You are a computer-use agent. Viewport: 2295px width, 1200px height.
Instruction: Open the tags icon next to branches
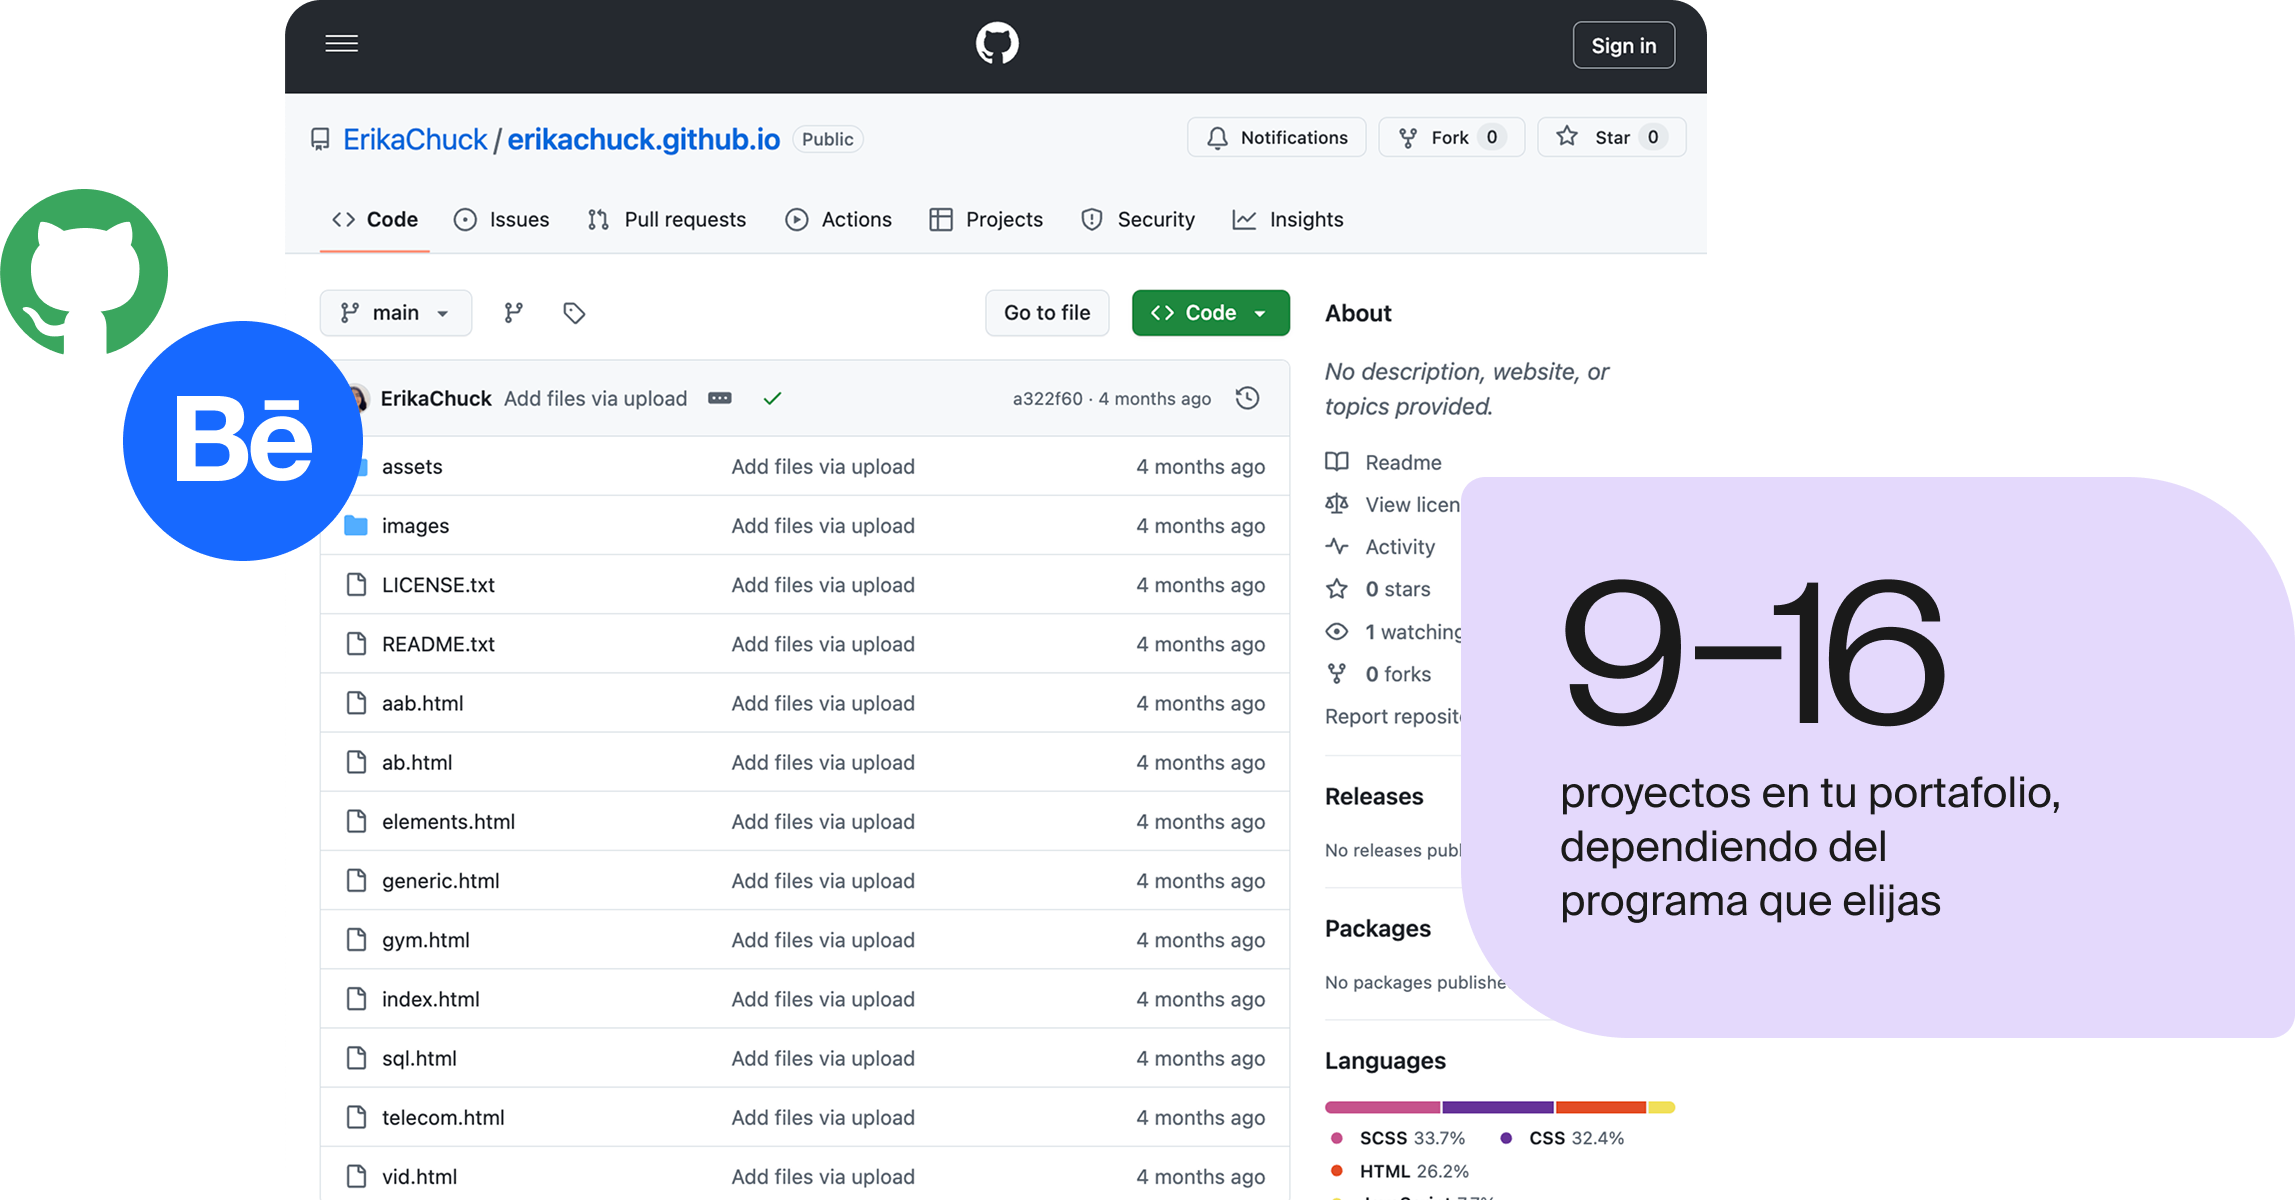[x=574, y=313]
